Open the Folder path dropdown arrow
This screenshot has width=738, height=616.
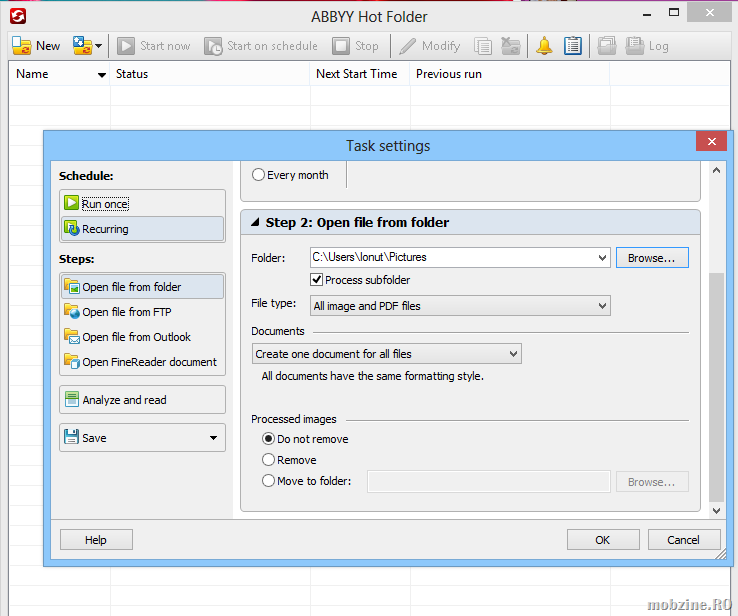click(x=602, y=257)
